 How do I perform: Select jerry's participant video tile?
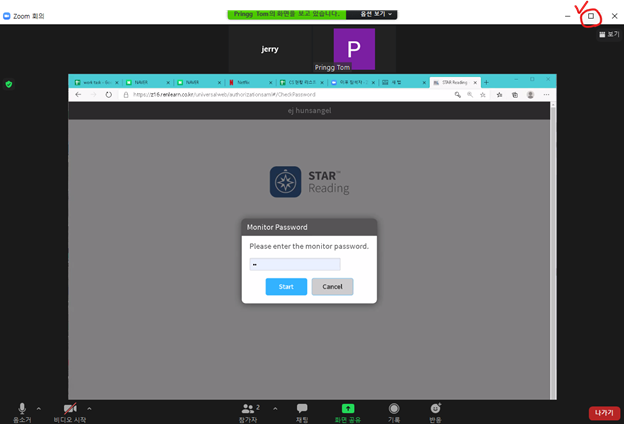point(270,49)
